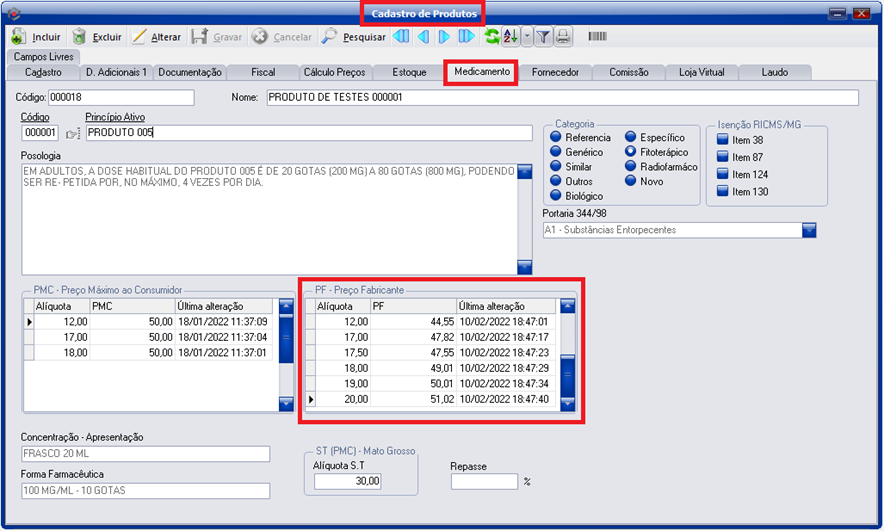Jump to the last record arrow
The image size is (884, 531).
tap(467, 37)
